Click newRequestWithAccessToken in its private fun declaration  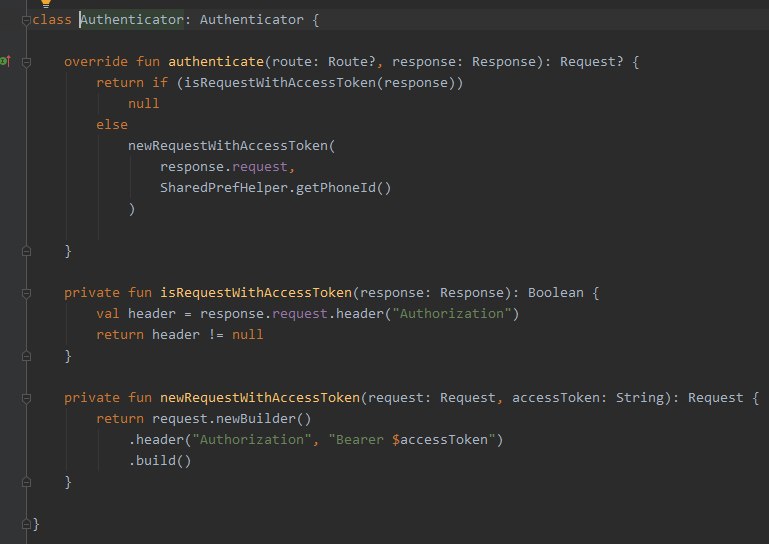260,397
